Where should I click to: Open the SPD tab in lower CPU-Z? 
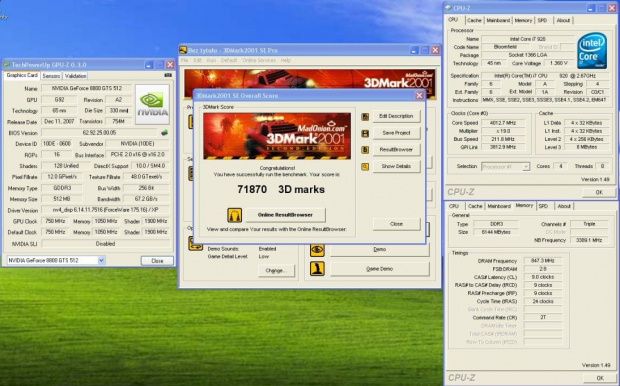tap(543, 206)
